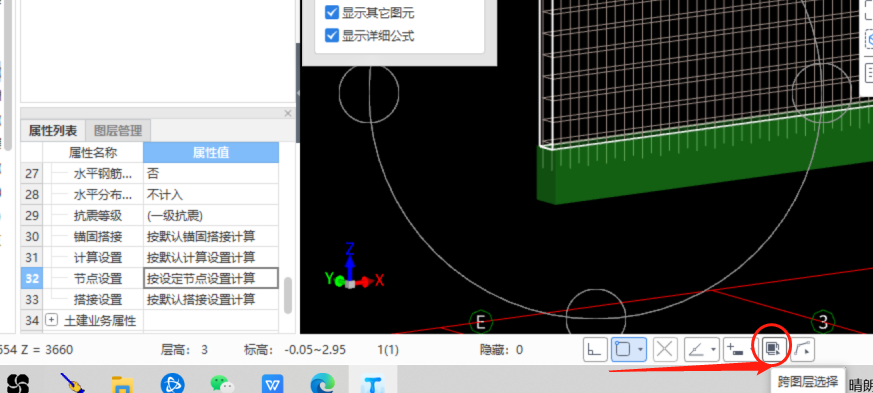Click row number 27 in the property list

point(32,174)
